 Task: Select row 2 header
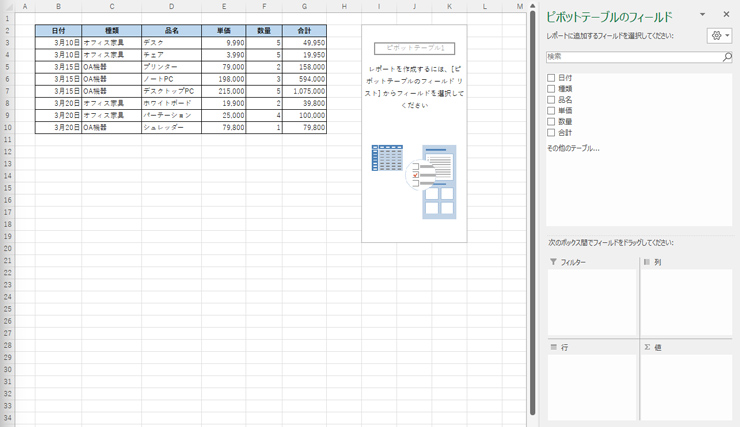7,31
